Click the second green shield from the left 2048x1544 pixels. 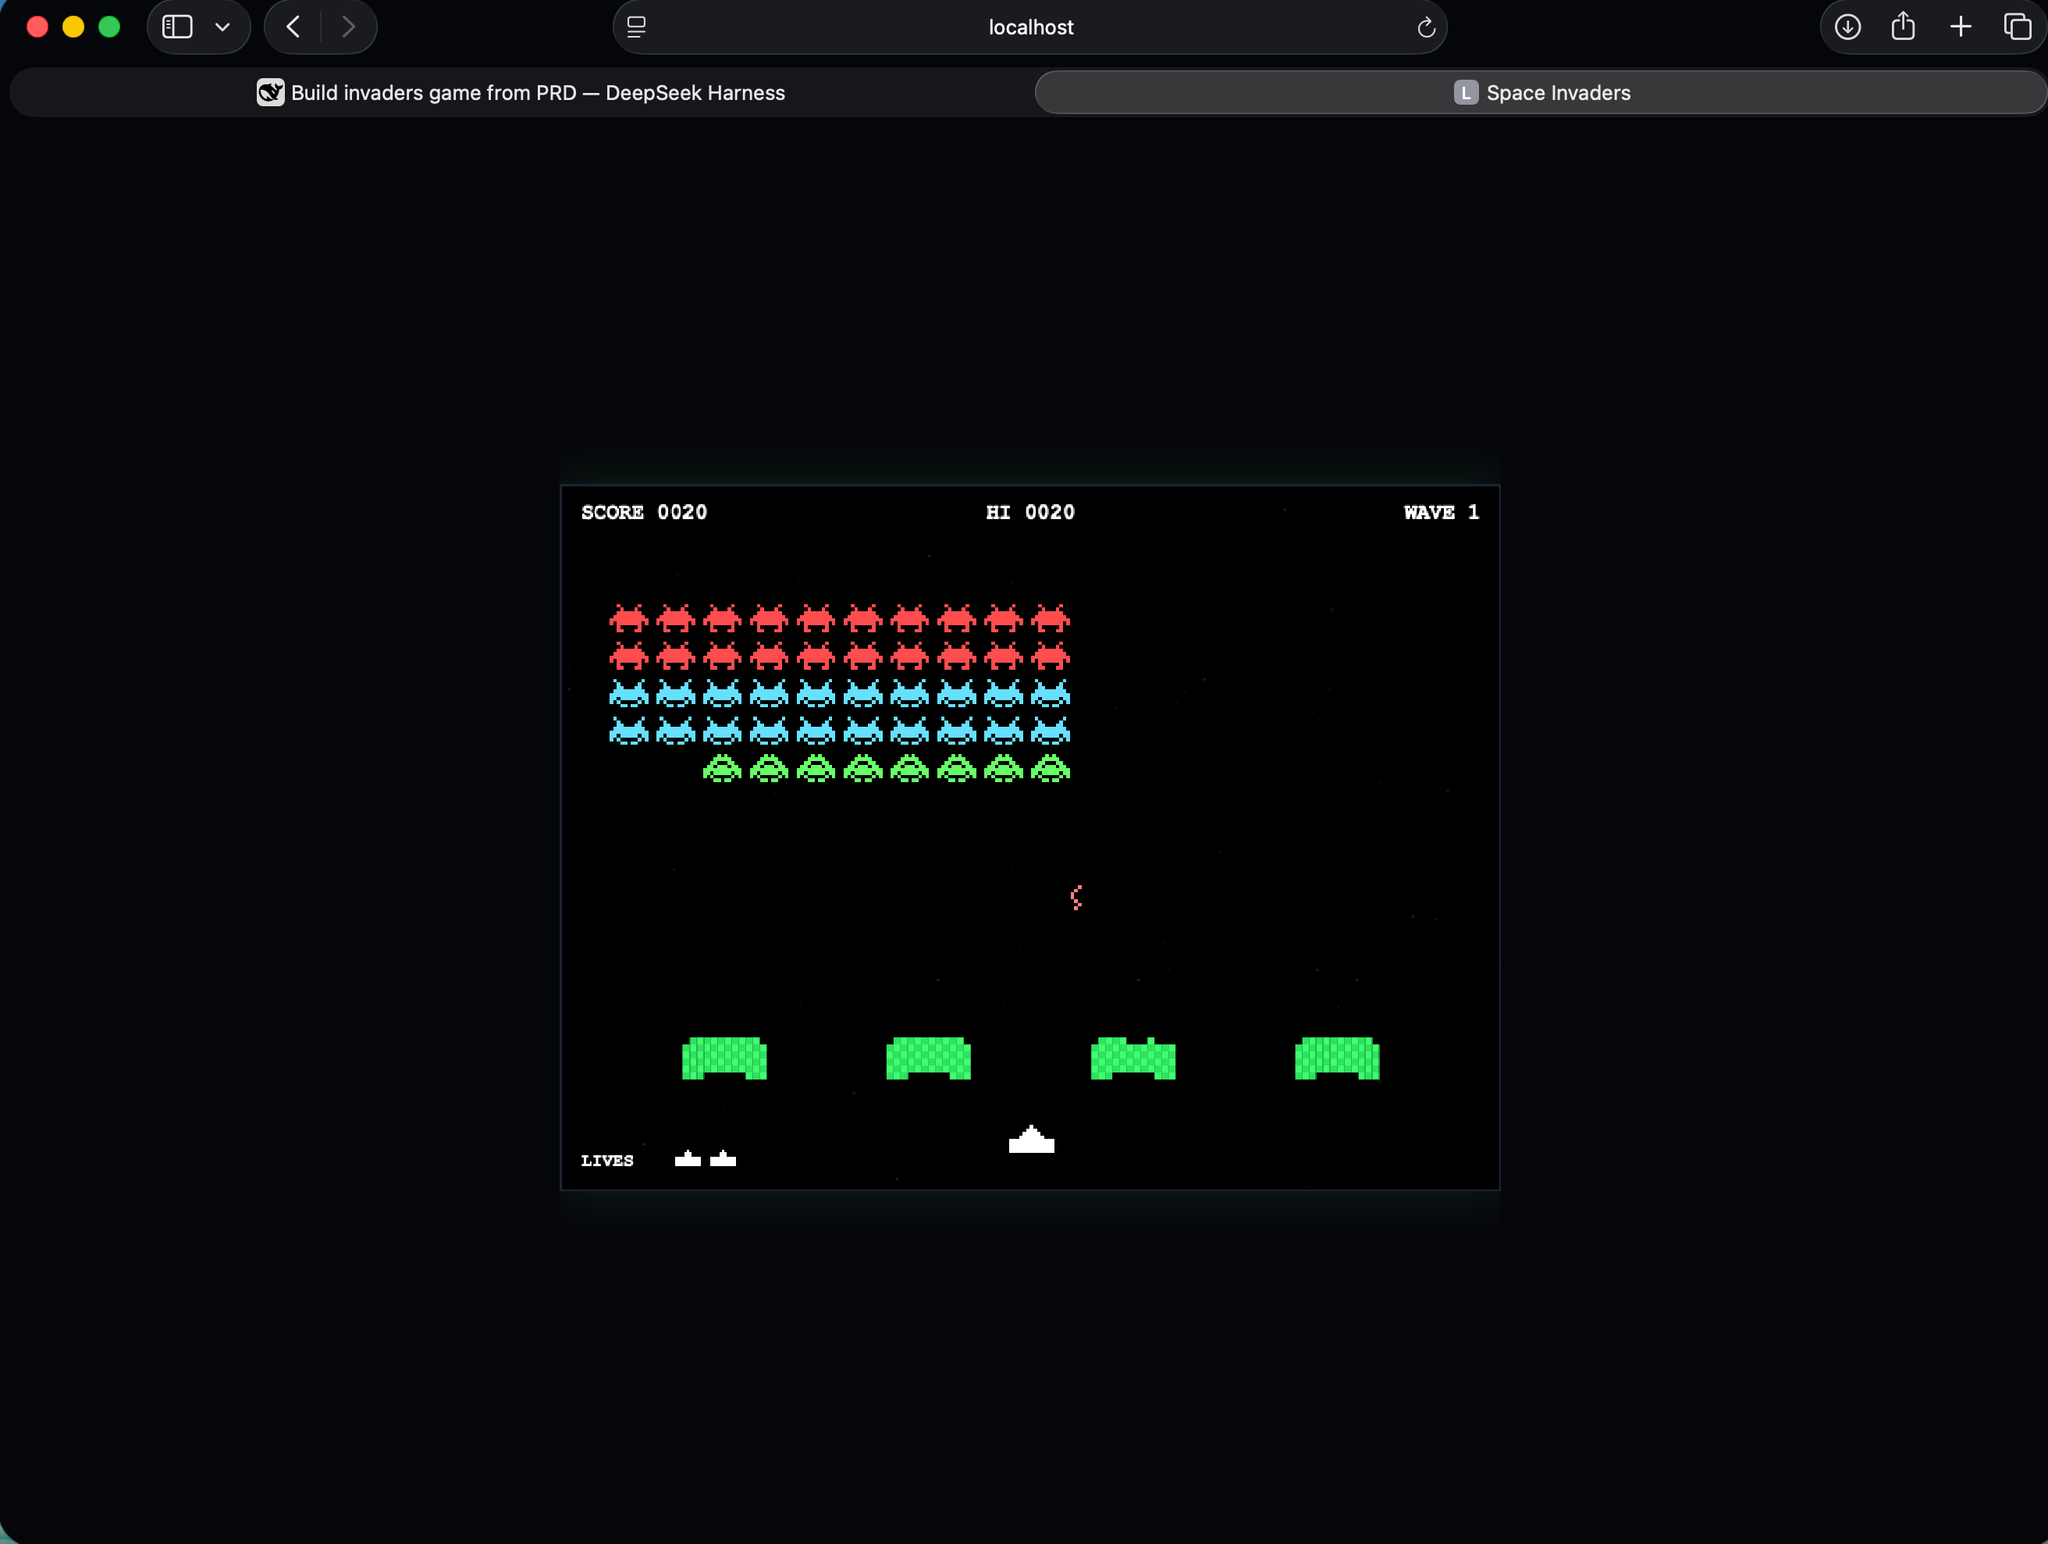pyautogui.click(x=928, y=1058)
